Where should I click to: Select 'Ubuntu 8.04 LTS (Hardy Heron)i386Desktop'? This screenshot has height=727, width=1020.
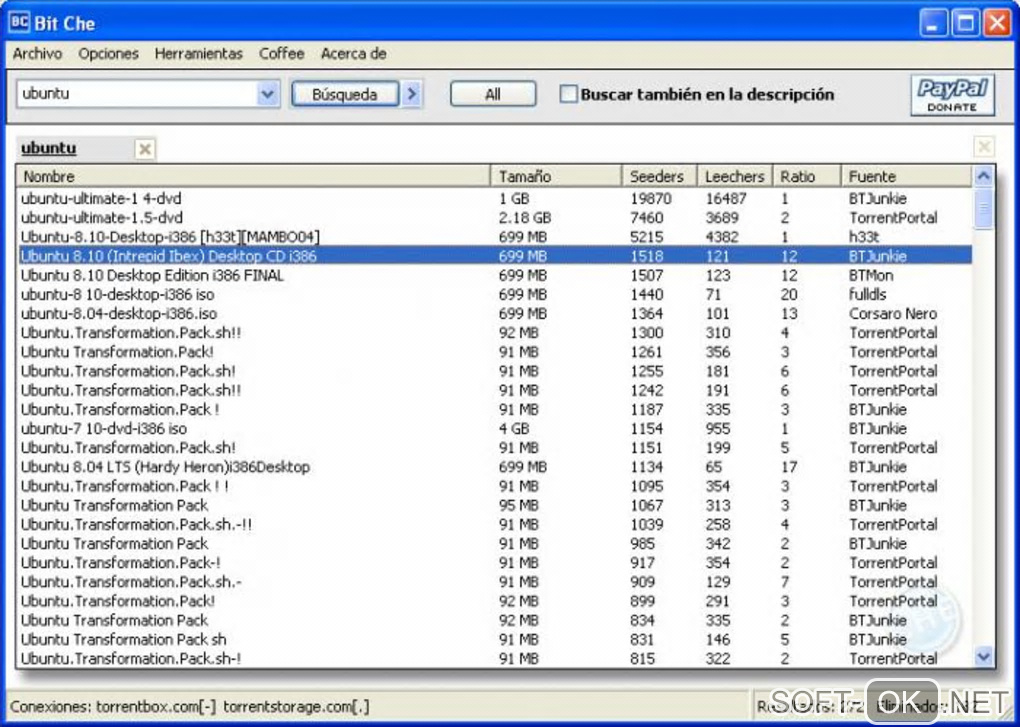[495, 467]
